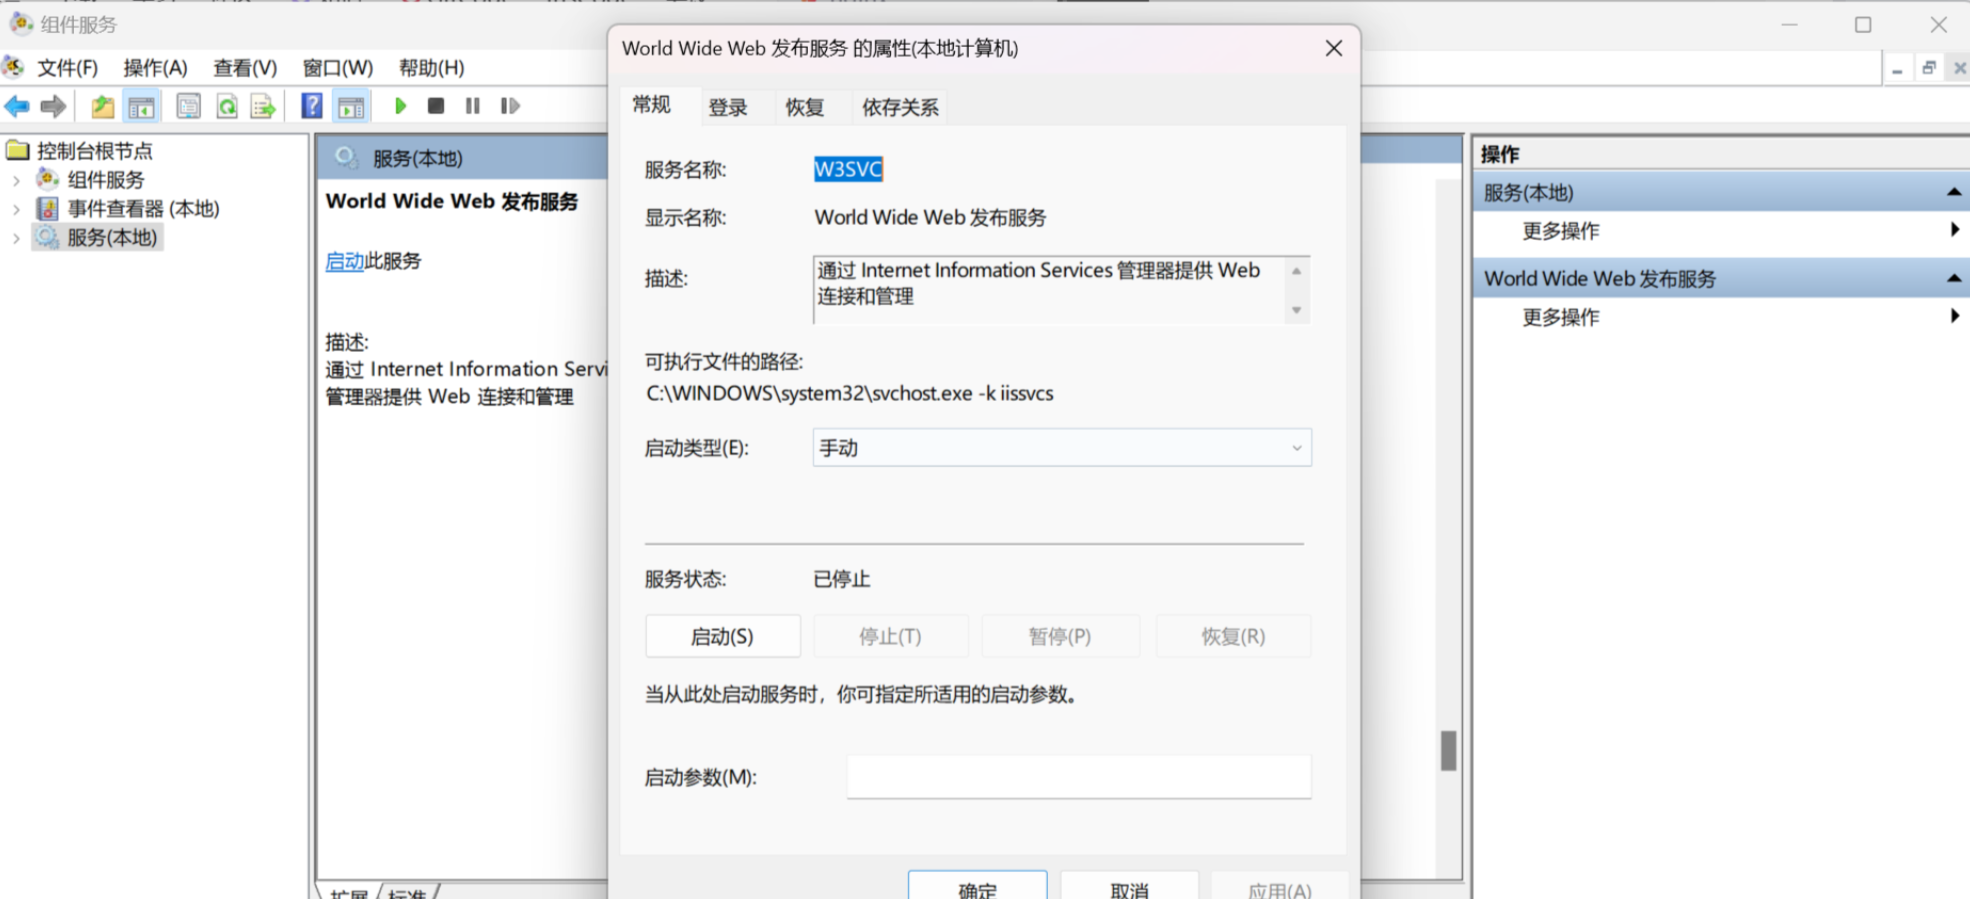Click the 取消 button
The image size is (1970, 899).
pyautogui.click(x=1129, y=887)
